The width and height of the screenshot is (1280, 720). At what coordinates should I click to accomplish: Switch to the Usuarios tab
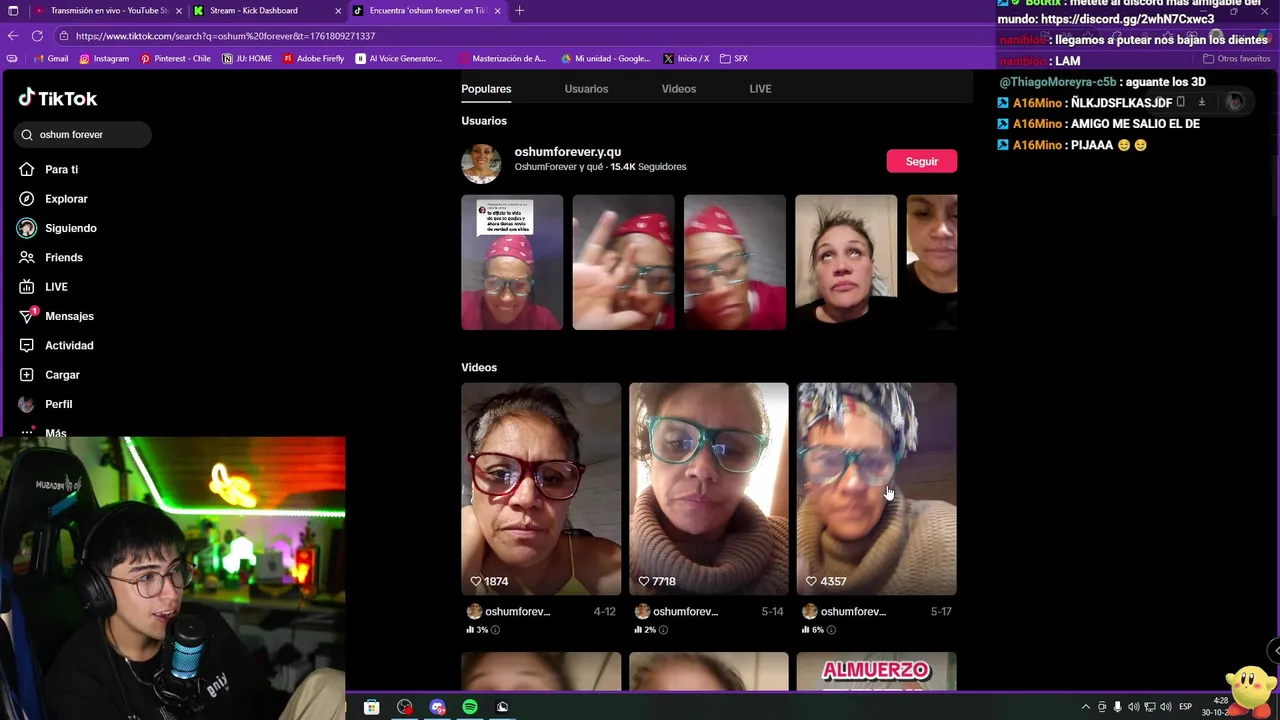586,89
